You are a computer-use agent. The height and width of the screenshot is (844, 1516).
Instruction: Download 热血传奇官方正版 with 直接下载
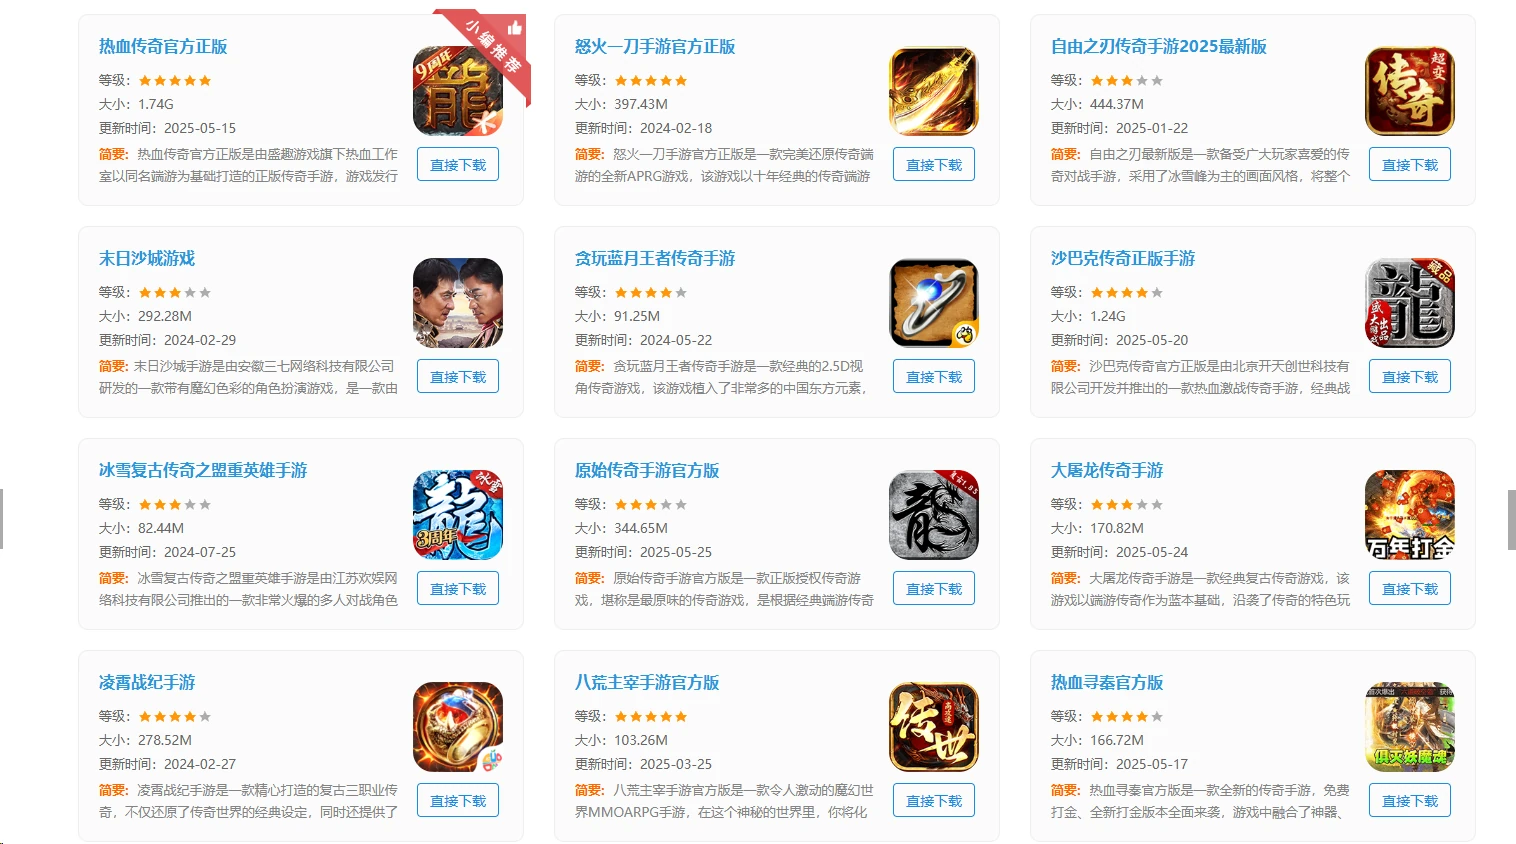pos(458,165)
